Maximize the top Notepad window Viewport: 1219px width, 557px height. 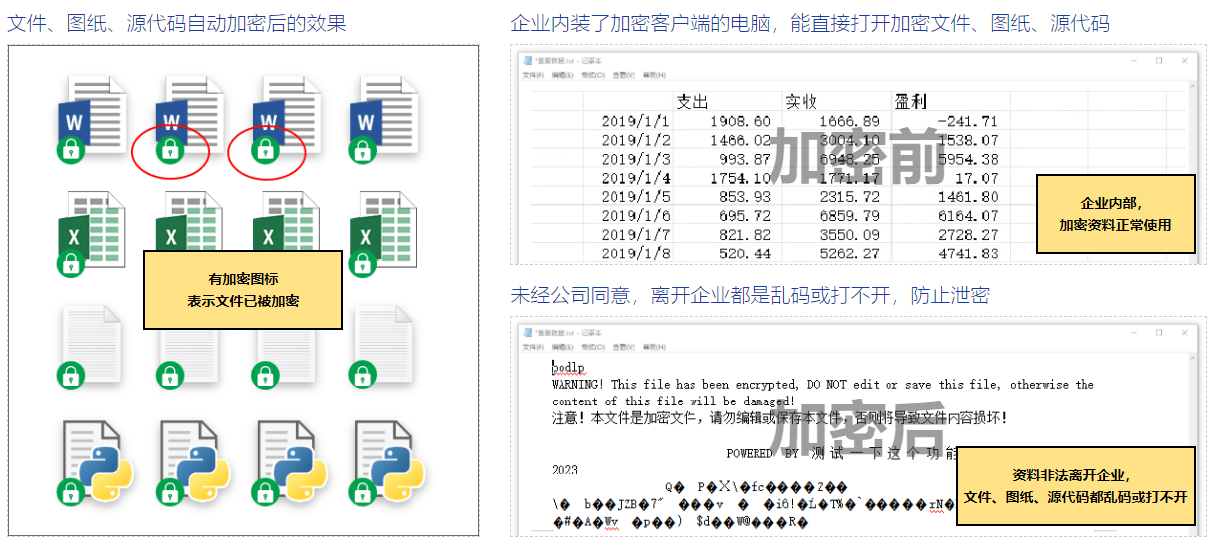1159,60
